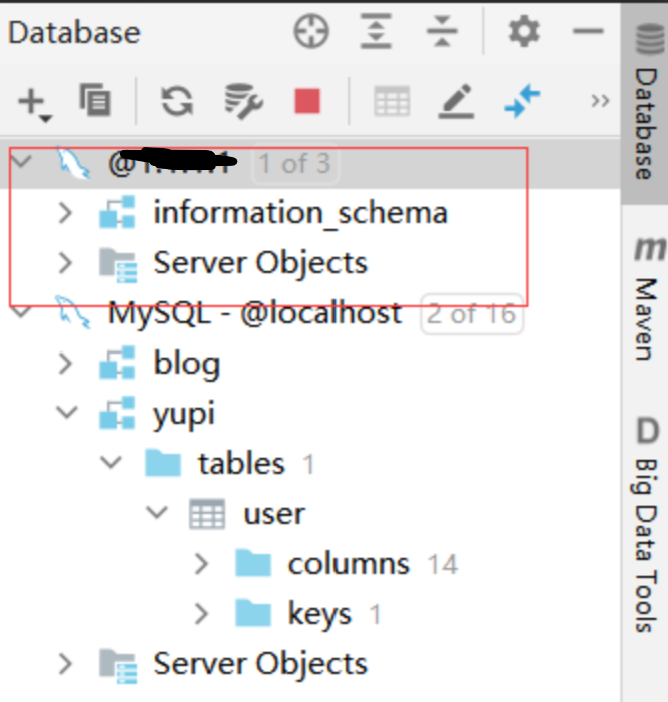668x702 pixels.
Task: Click the Select Opened File target icon
Action: pyautogui.click(x=311, y=32)
